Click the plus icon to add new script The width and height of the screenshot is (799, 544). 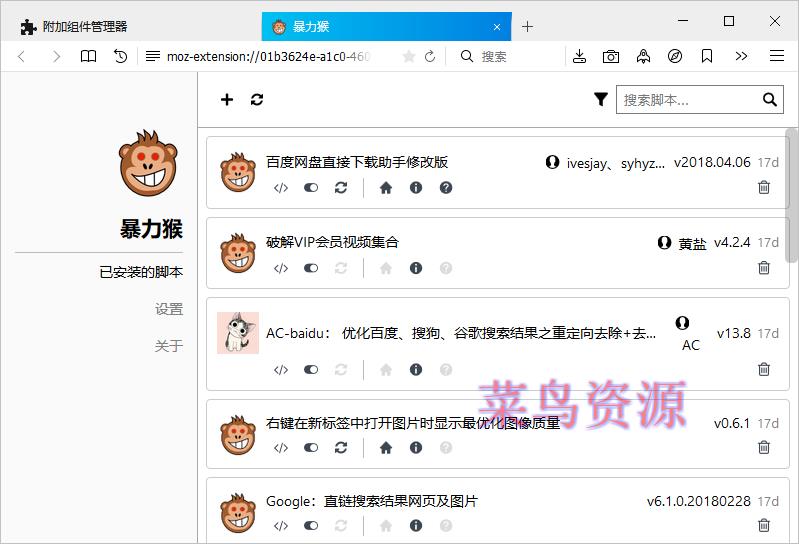point(227,99)
